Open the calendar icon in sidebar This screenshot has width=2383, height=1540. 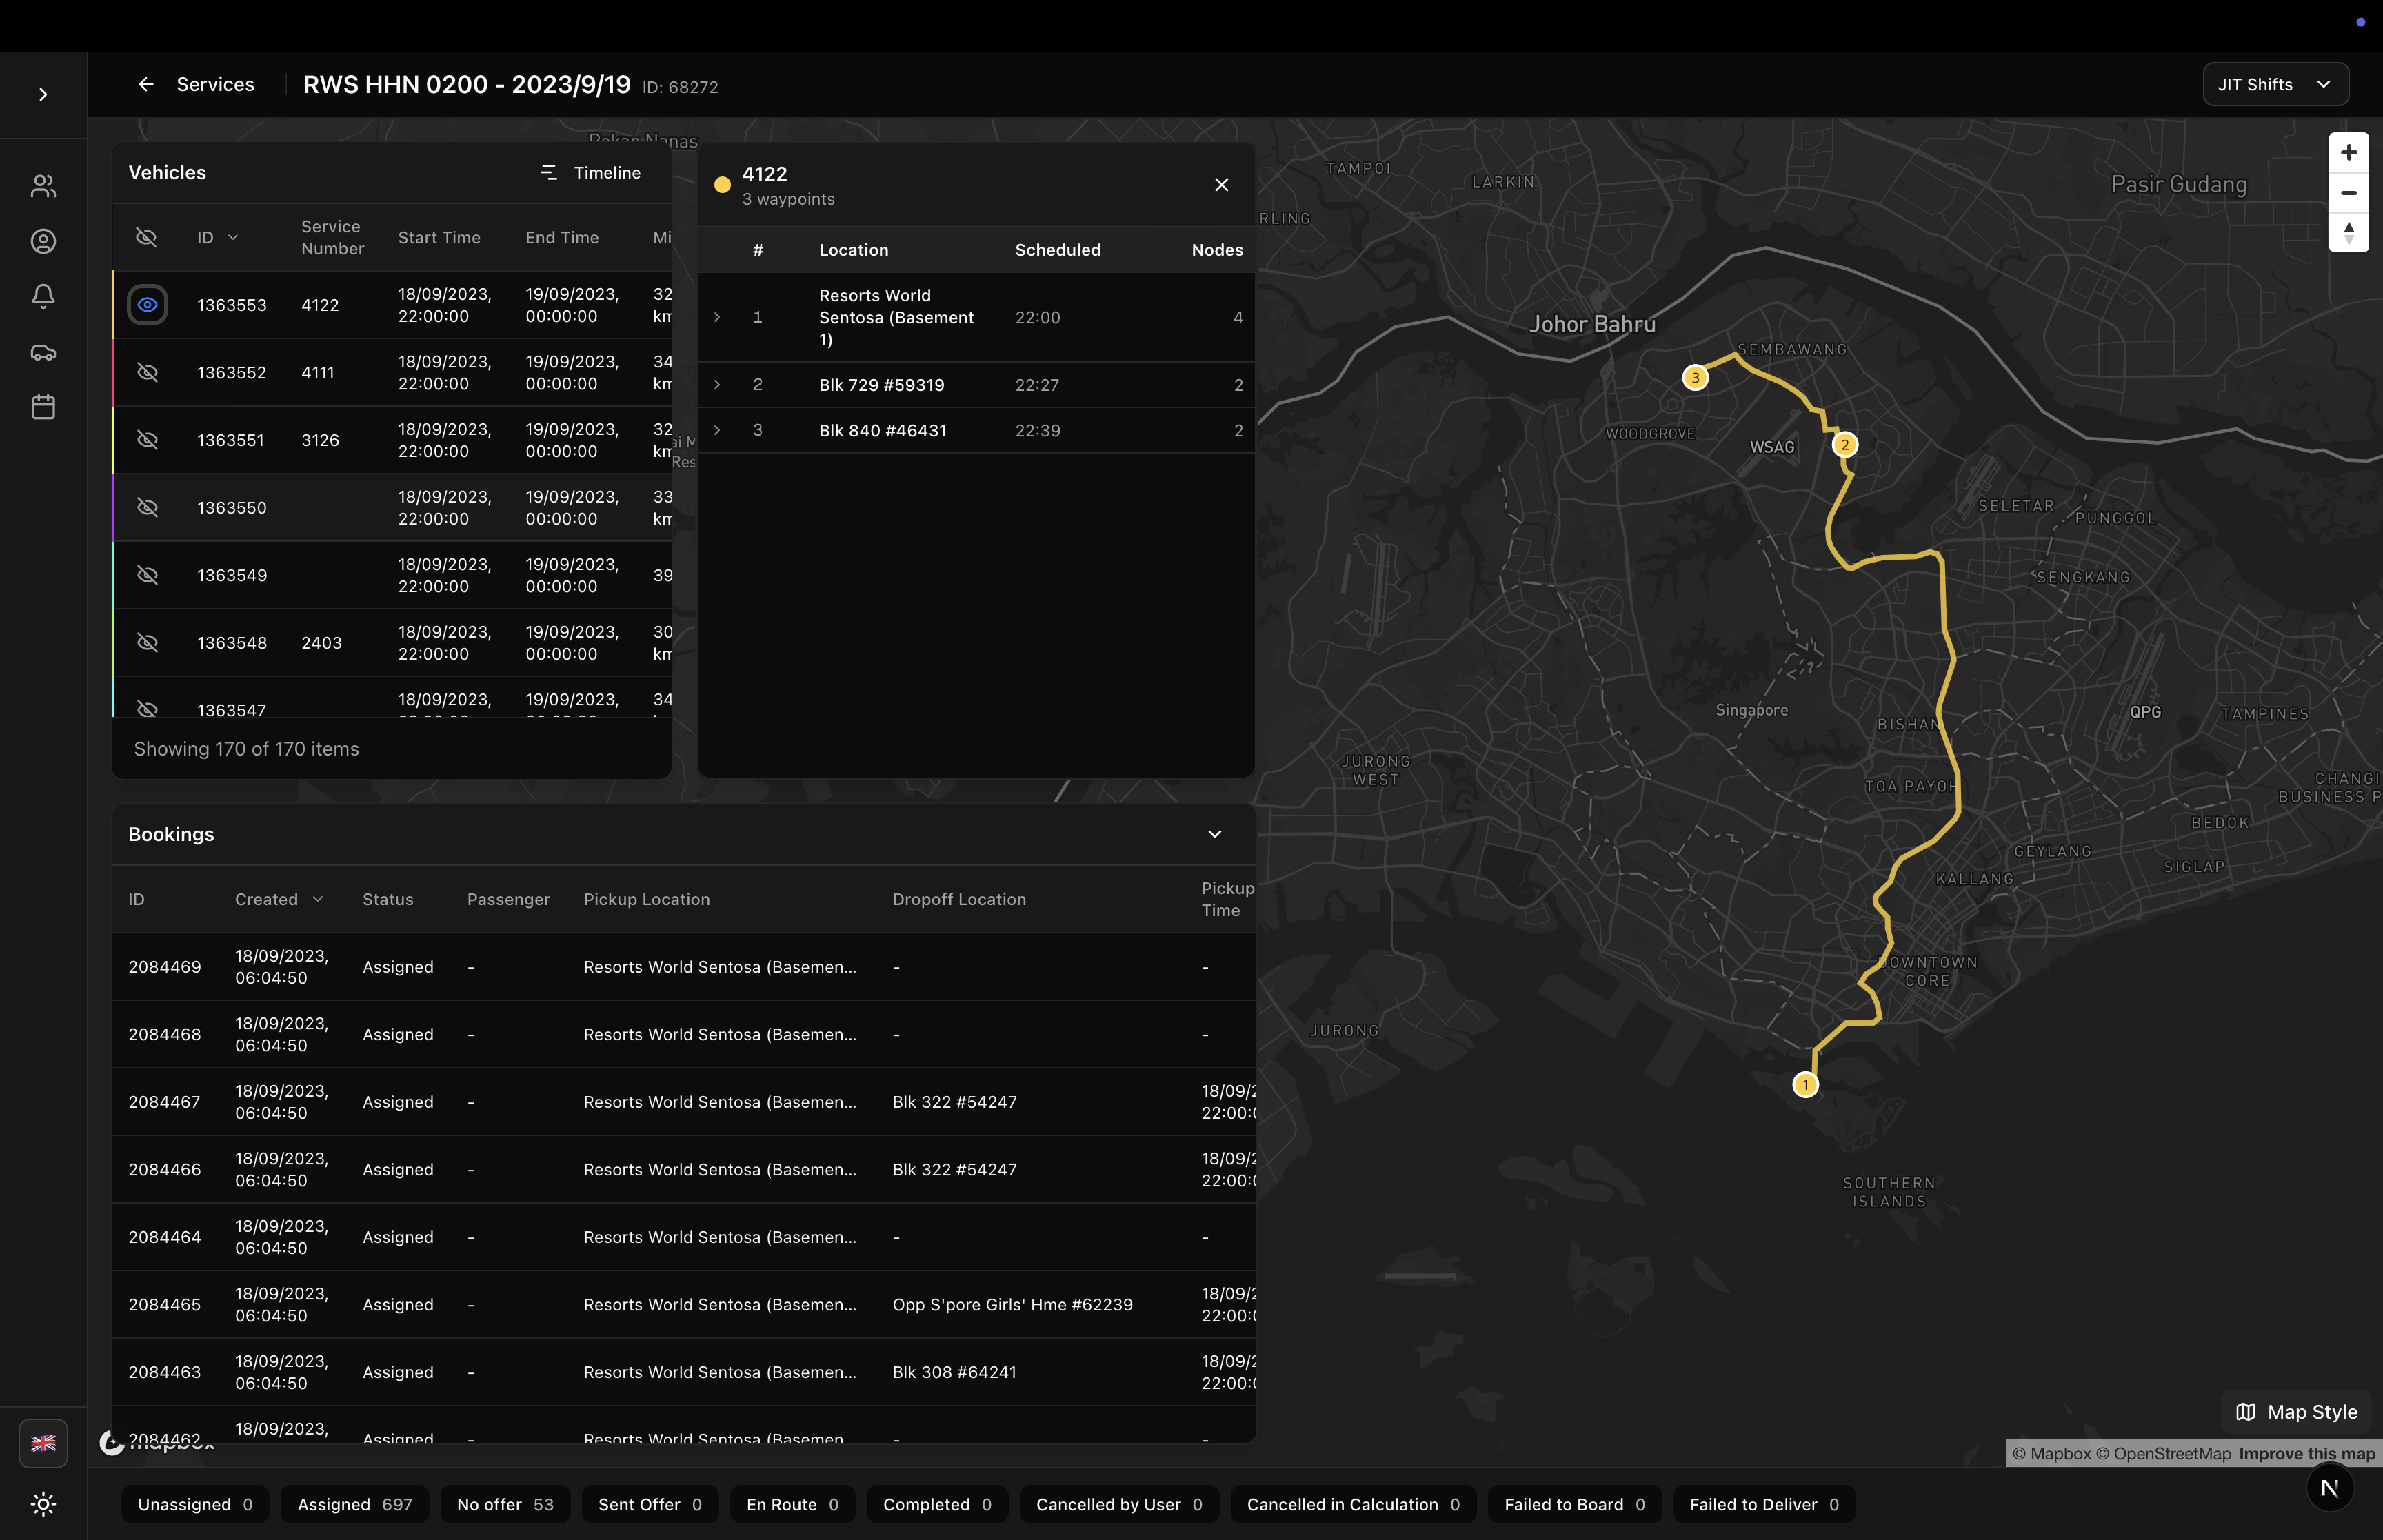click(43, 407)
